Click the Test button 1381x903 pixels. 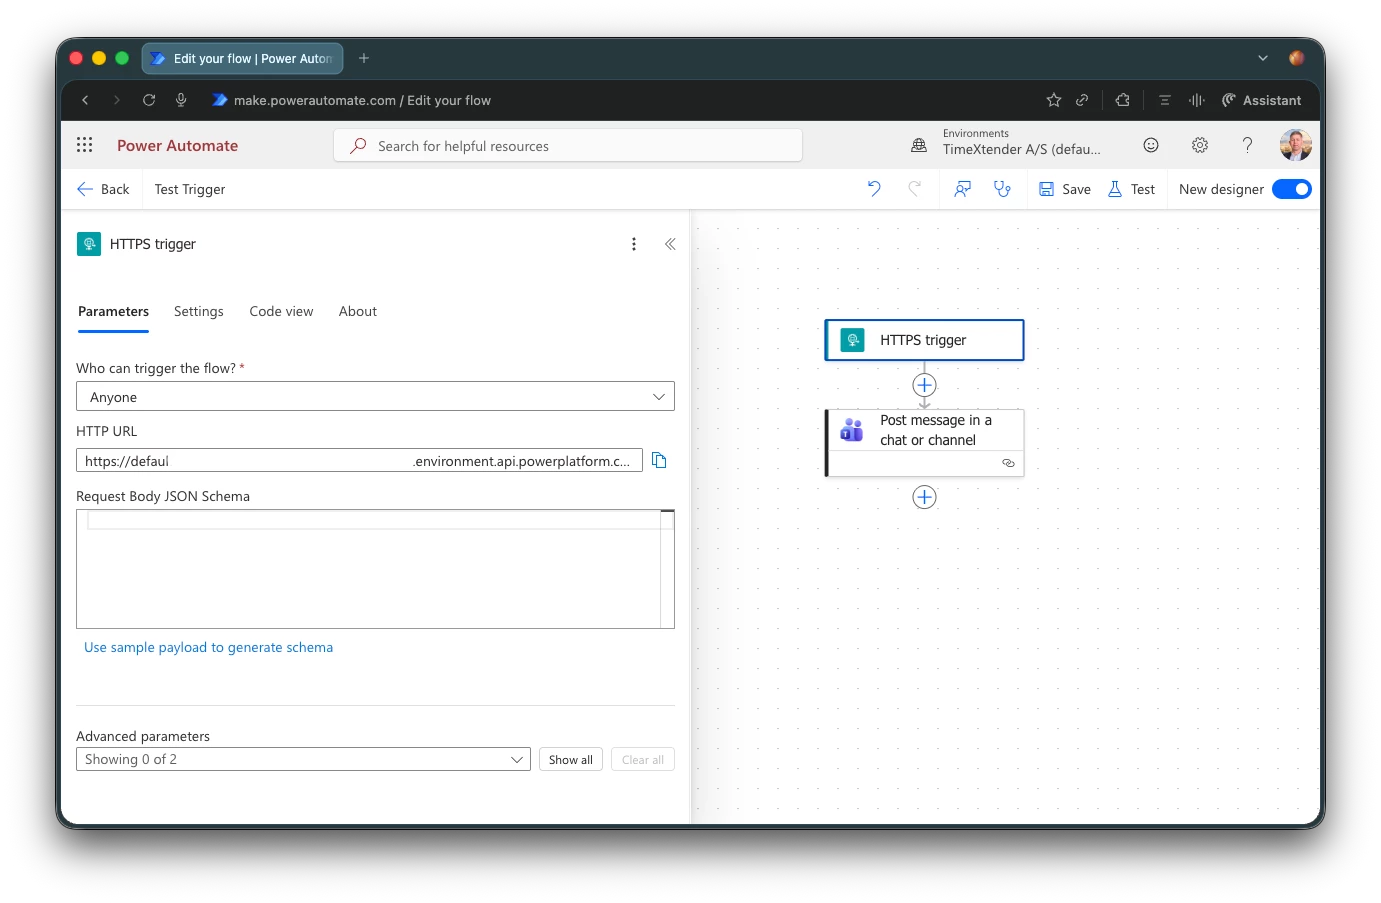(x=1131, y=189)
